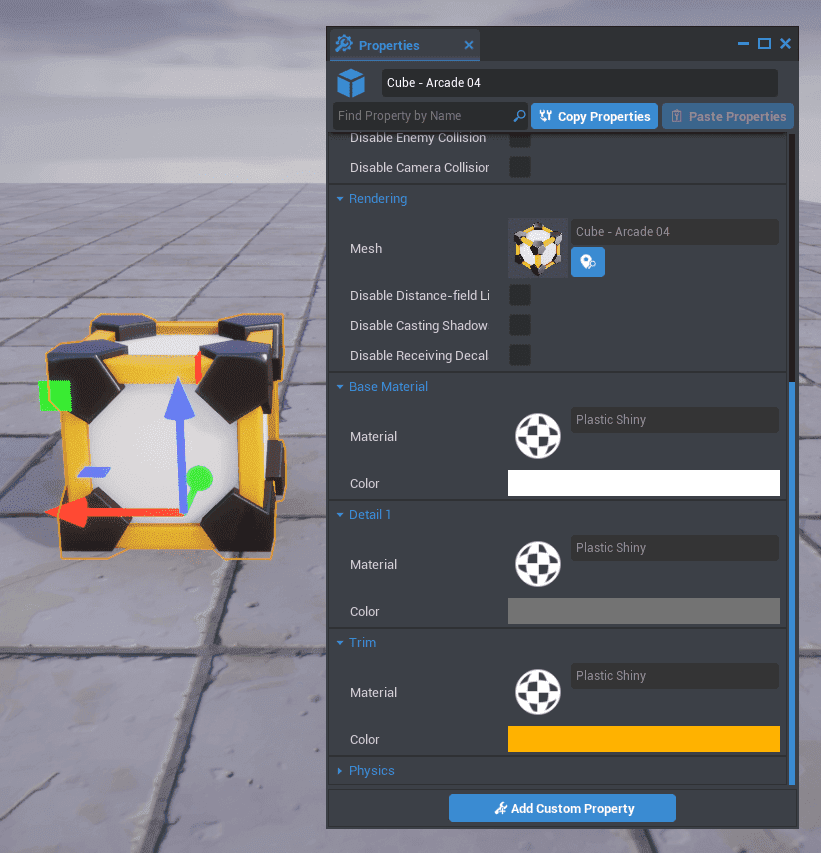Enable Disable Camera Collision checkbox
821x853 pixels.
pos(520,168)
